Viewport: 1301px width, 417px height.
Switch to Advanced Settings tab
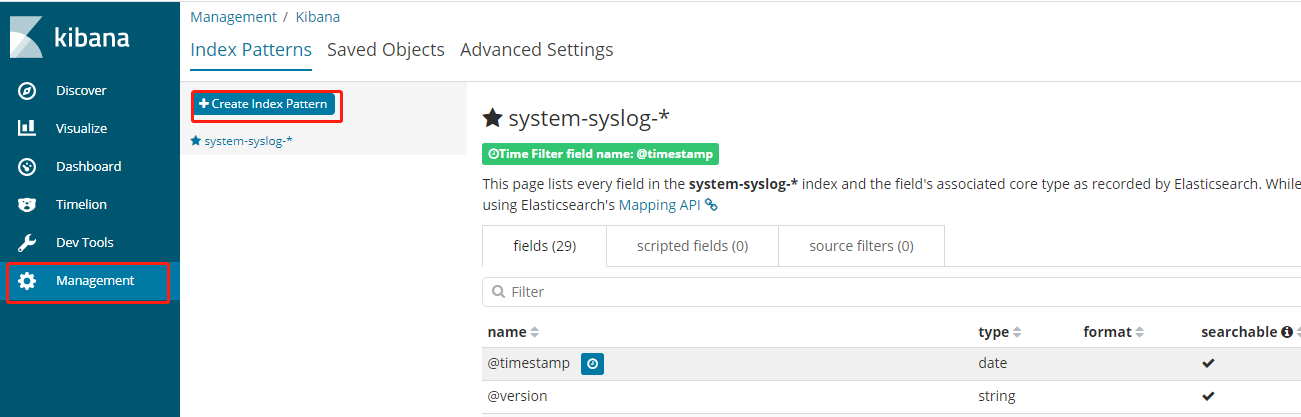(x=537, y=49)
